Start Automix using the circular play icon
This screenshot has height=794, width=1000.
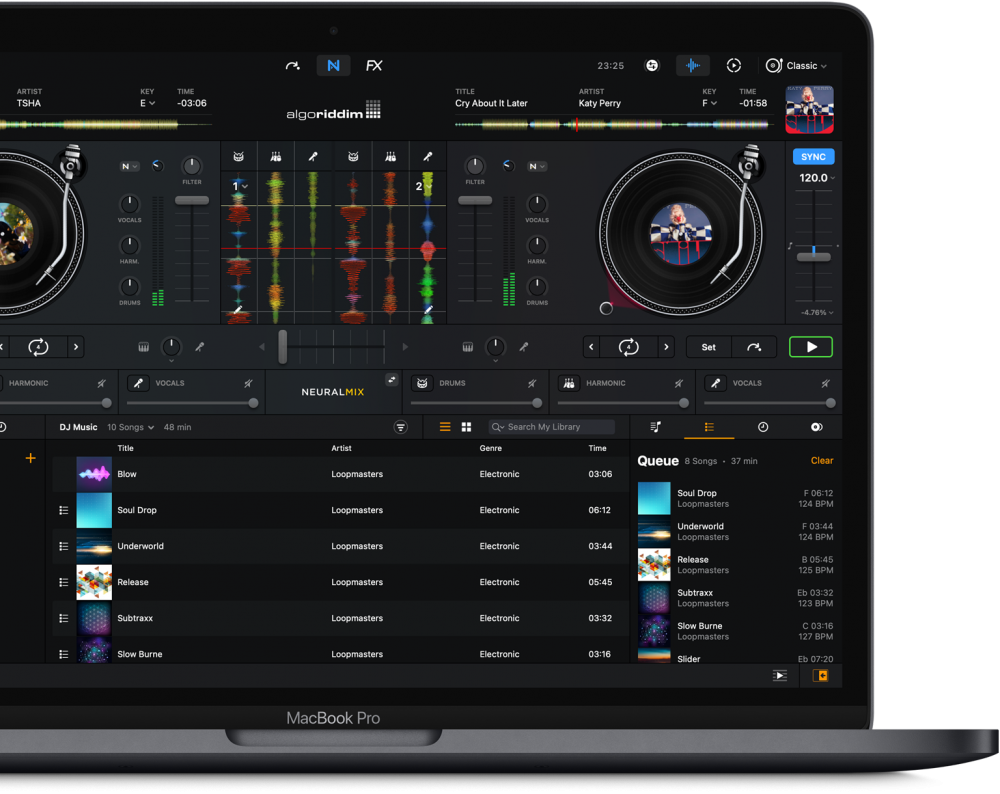click(734, 65)
